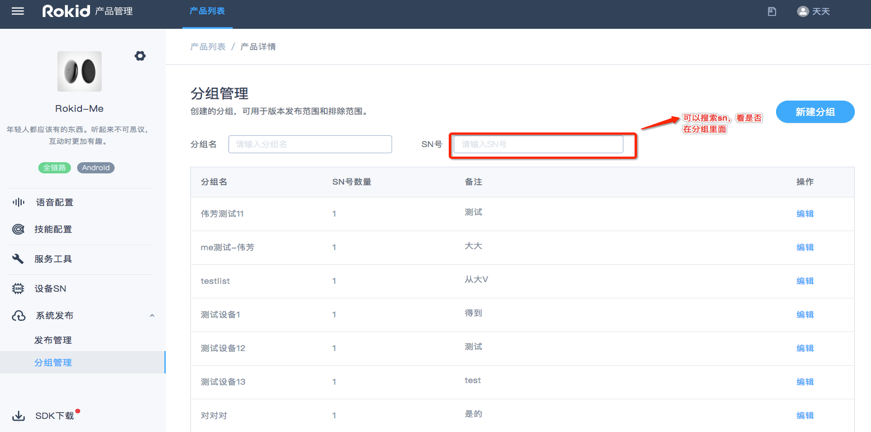Click the 设备SN chip icon

[18, 289]
